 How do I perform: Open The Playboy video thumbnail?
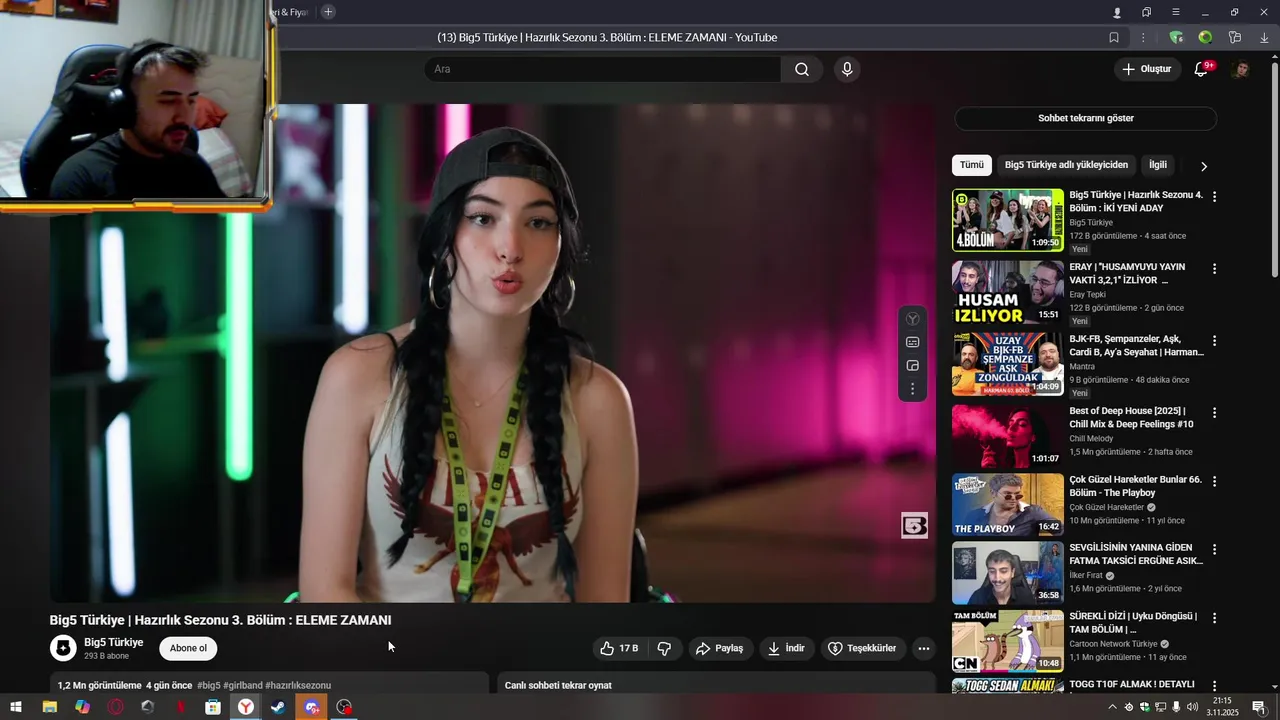click(x=1007, y=505)
